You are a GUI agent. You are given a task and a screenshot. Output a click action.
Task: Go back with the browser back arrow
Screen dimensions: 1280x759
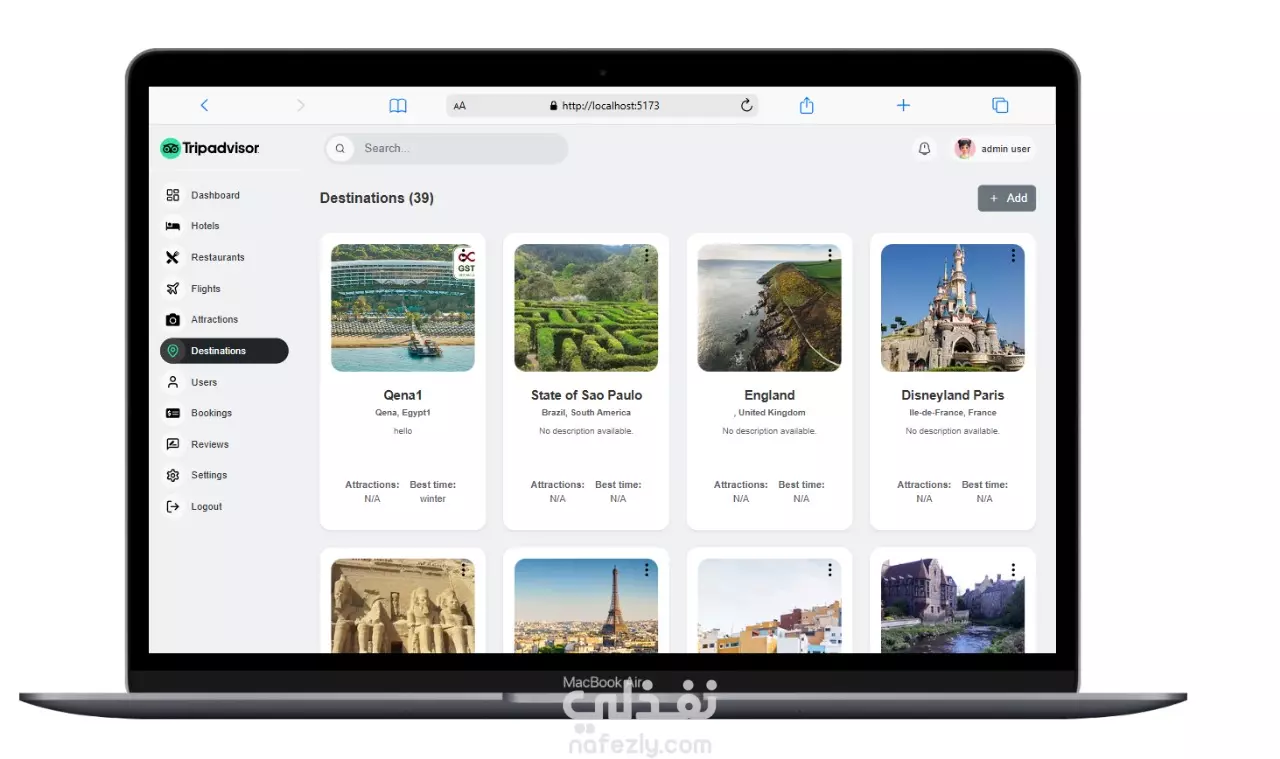point(204,105)
